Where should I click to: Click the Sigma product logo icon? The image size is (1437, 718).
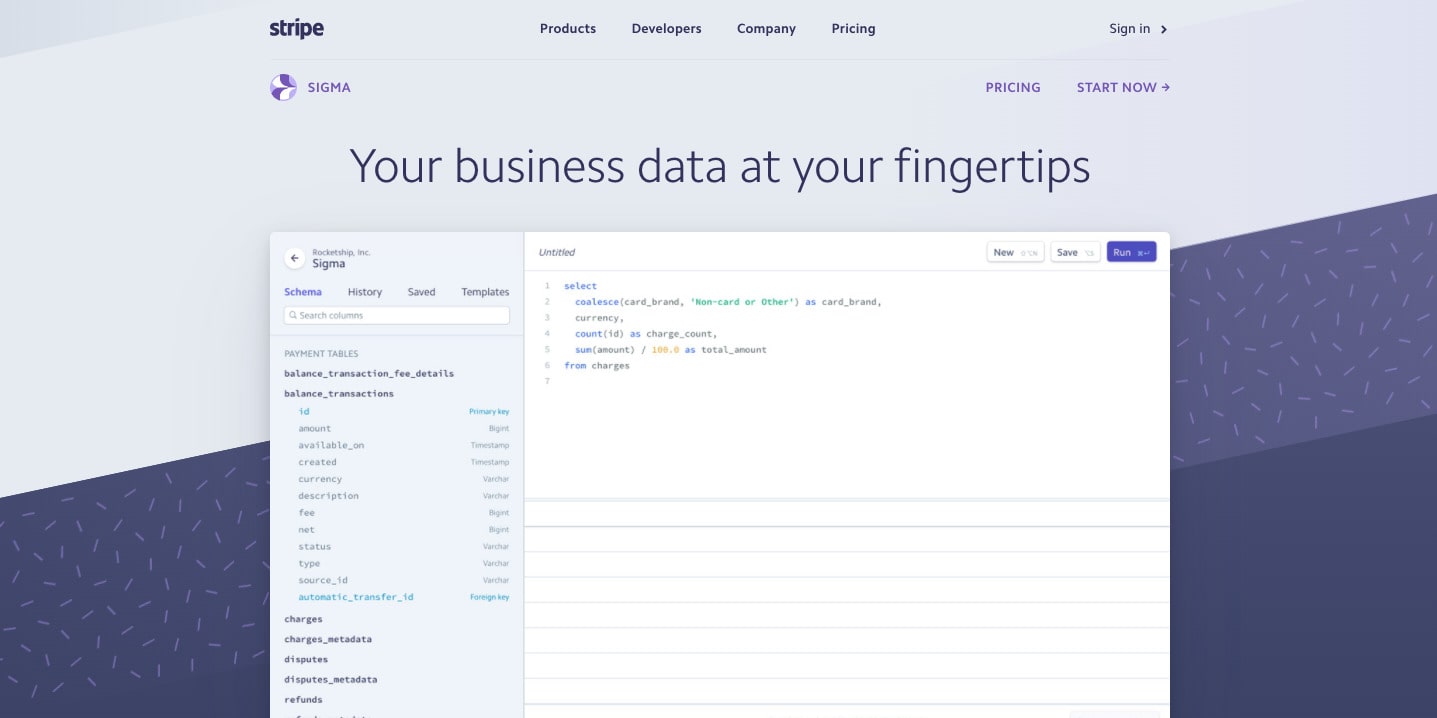[x=283, y=87]
